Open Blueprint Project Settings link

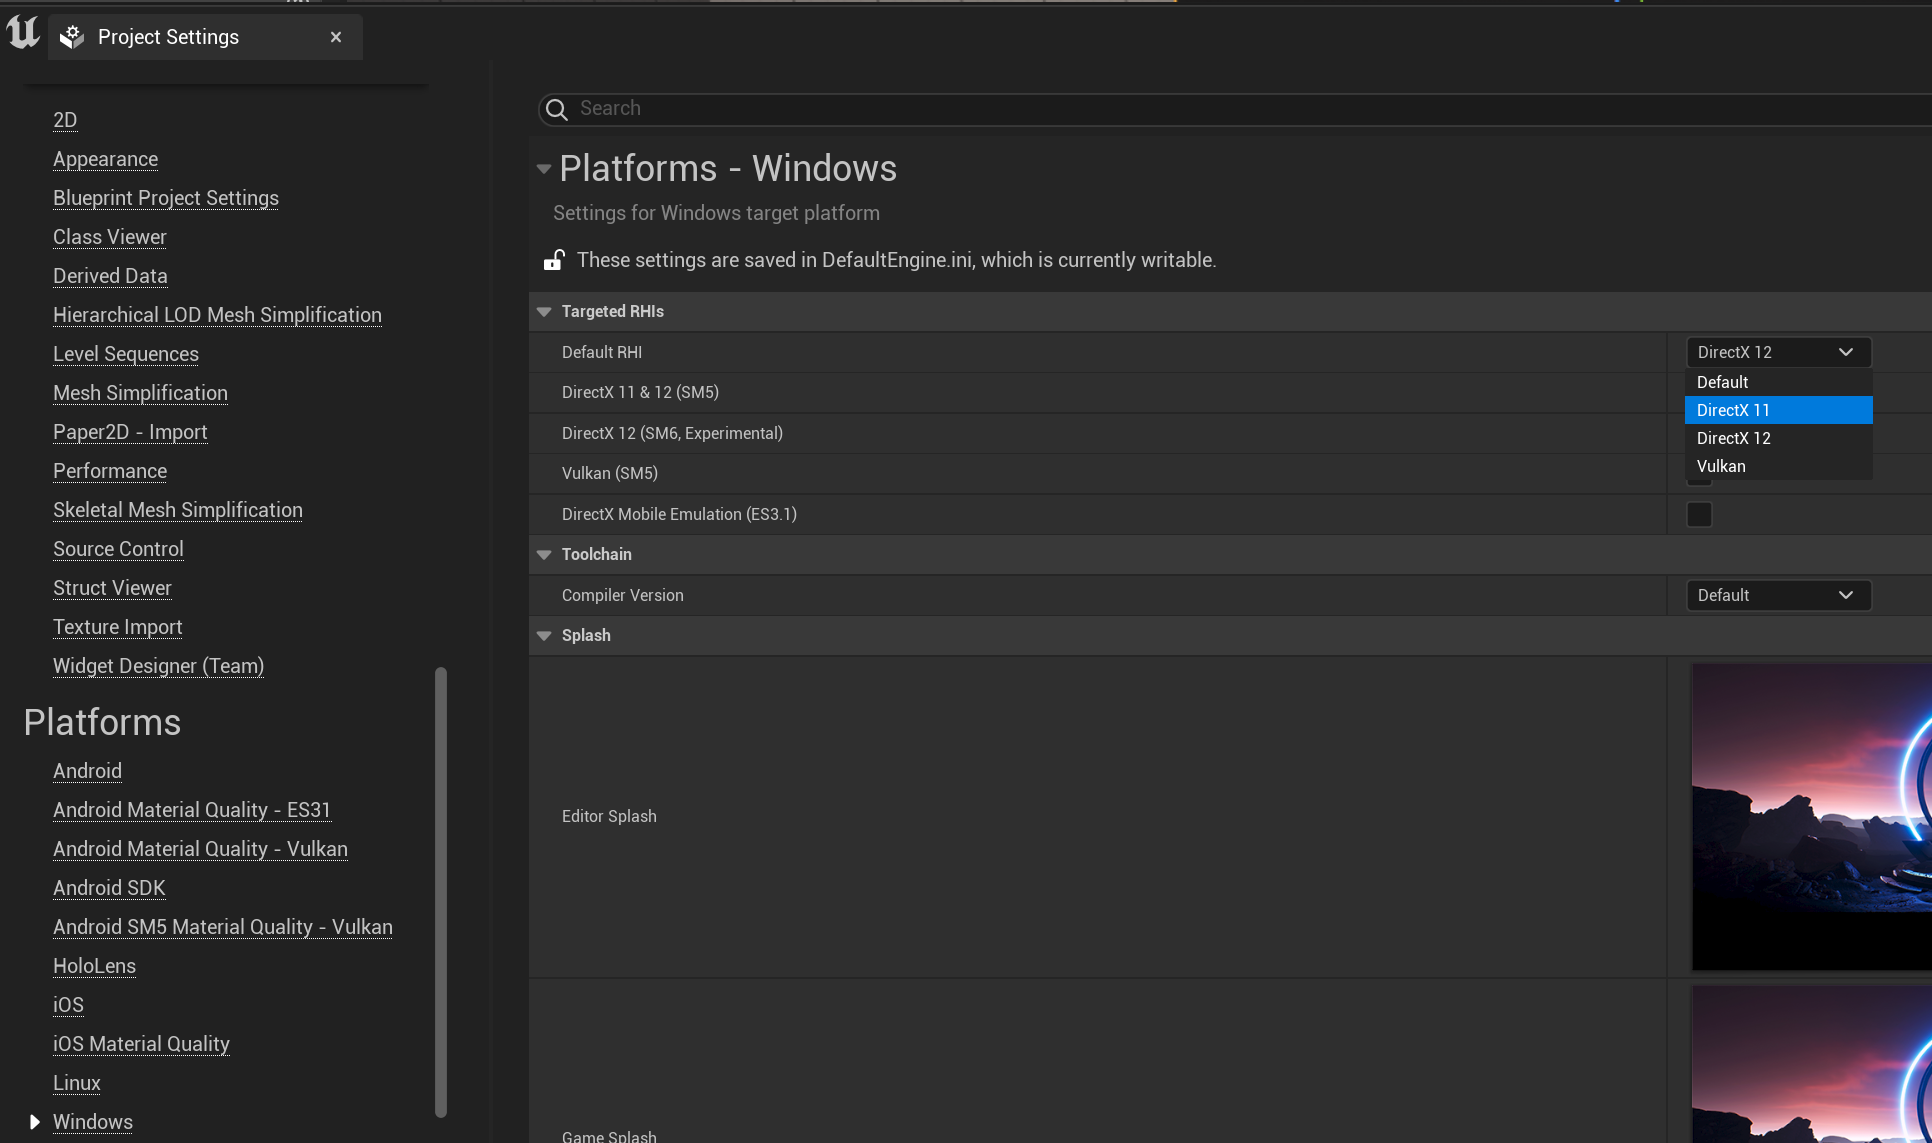point(166,198)
